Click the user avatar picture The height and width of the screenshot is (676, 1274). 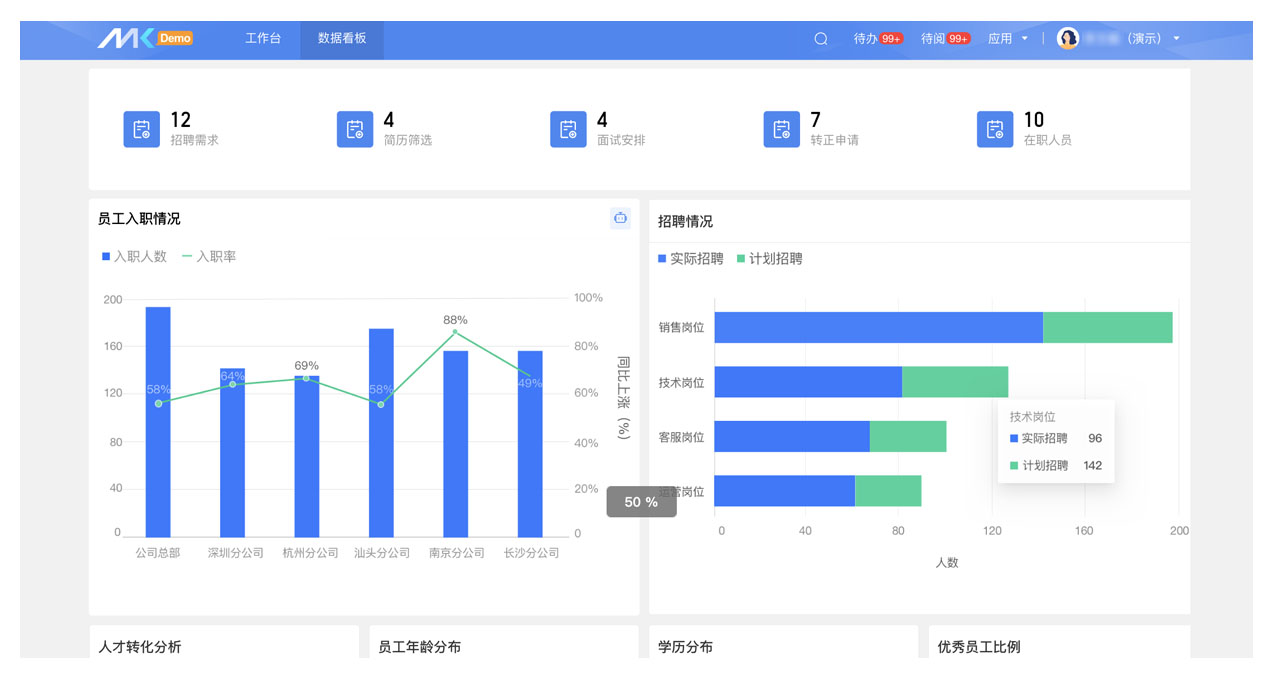[x=1068, y=39]
